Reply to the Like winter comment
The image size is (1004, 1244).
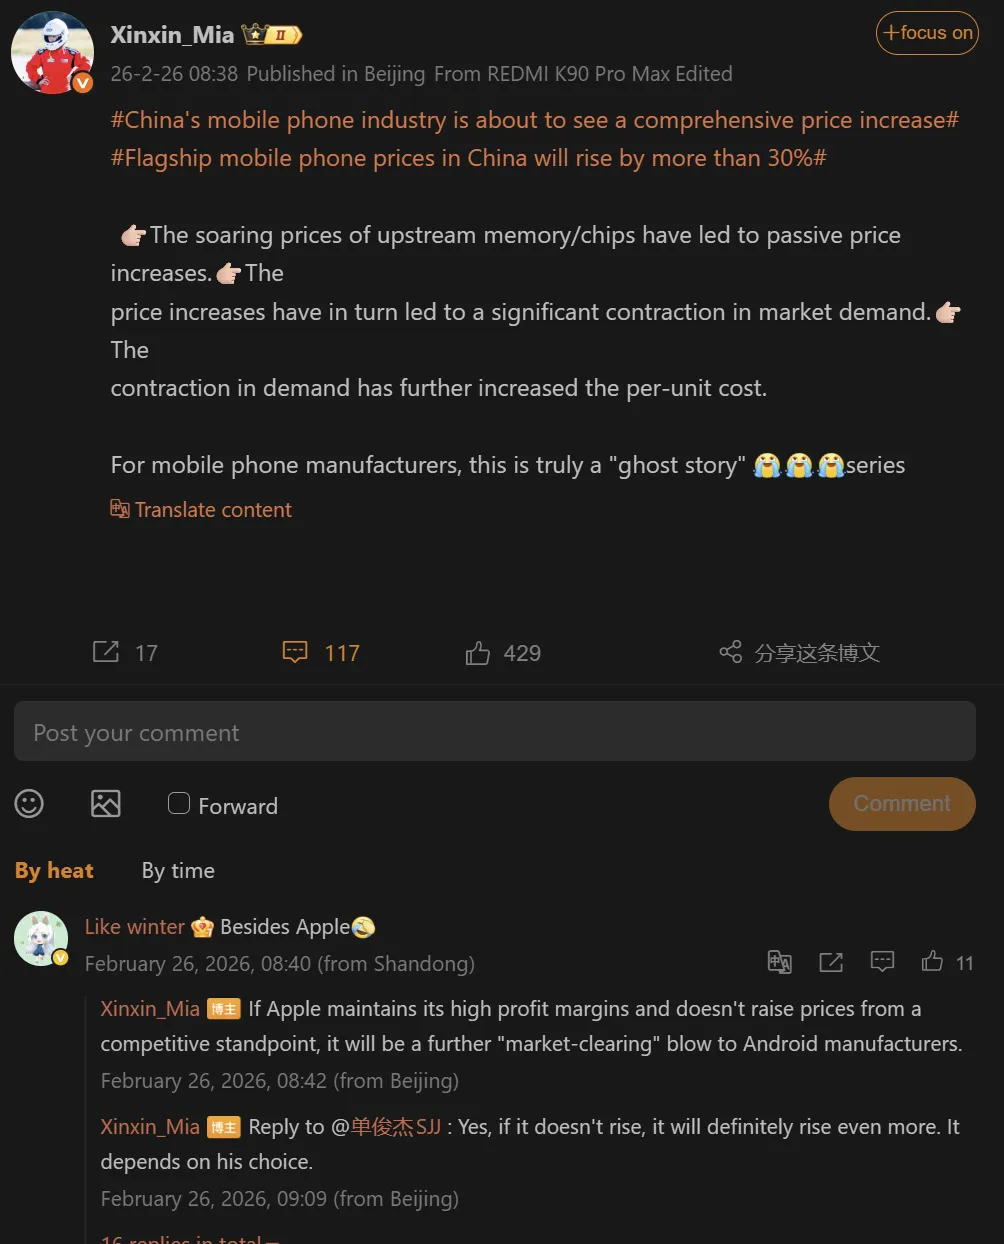tap(882, 962)
